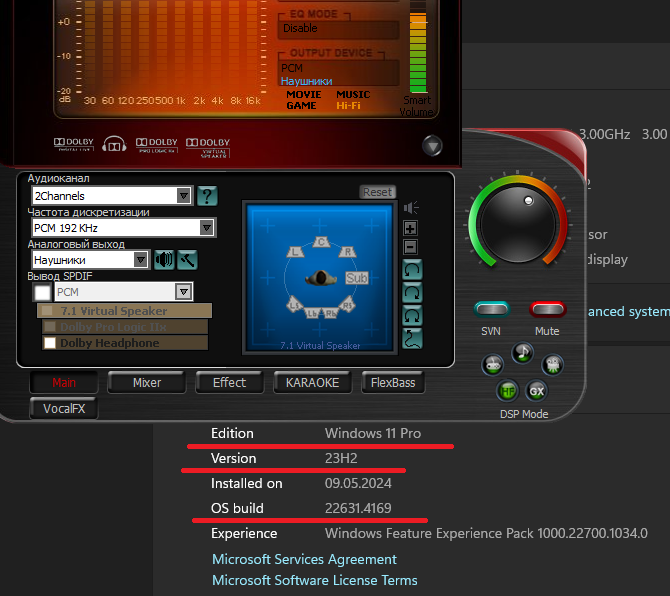Viewport: 670px width, 596px height.
Task: Select the center C speaker
Action: (x=321, y=242)
